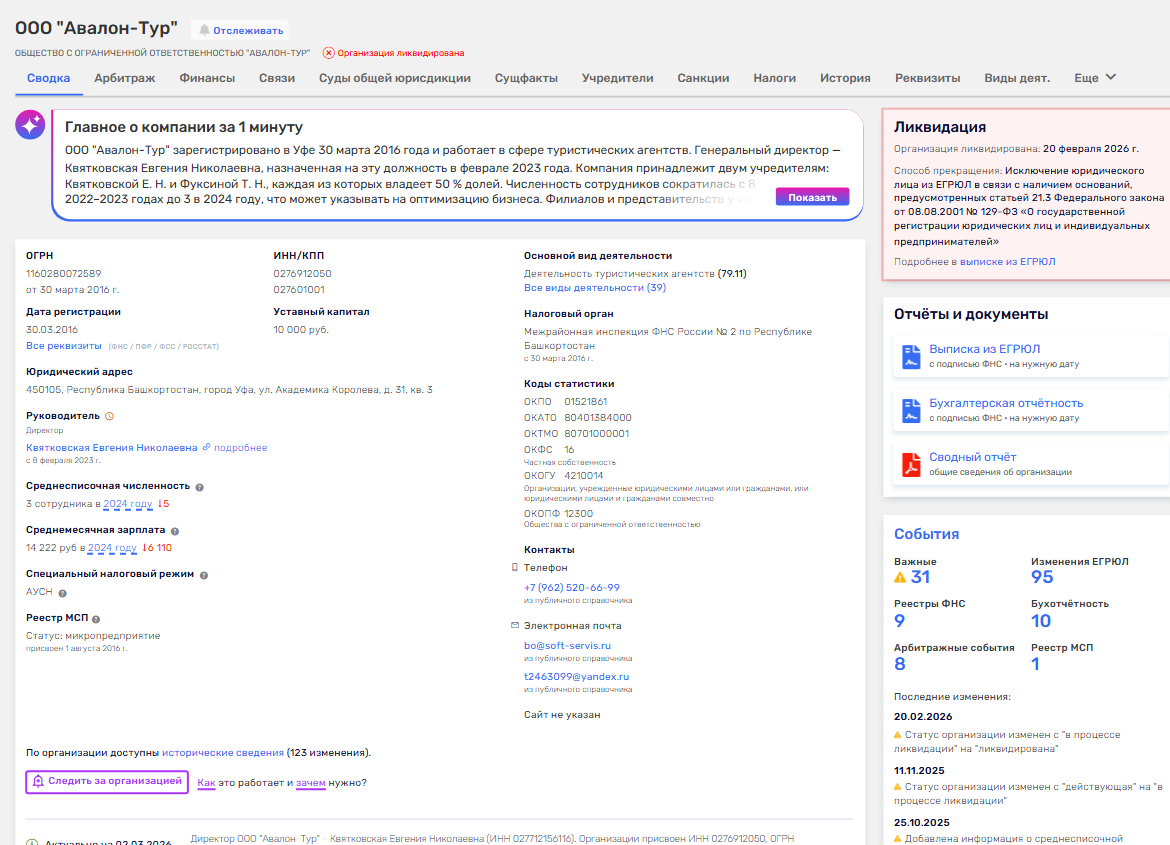This screenshot has height=845, width=1170.
Task: Open the Финансы tab
Action: pyautogui.click(x=207, y=78)
